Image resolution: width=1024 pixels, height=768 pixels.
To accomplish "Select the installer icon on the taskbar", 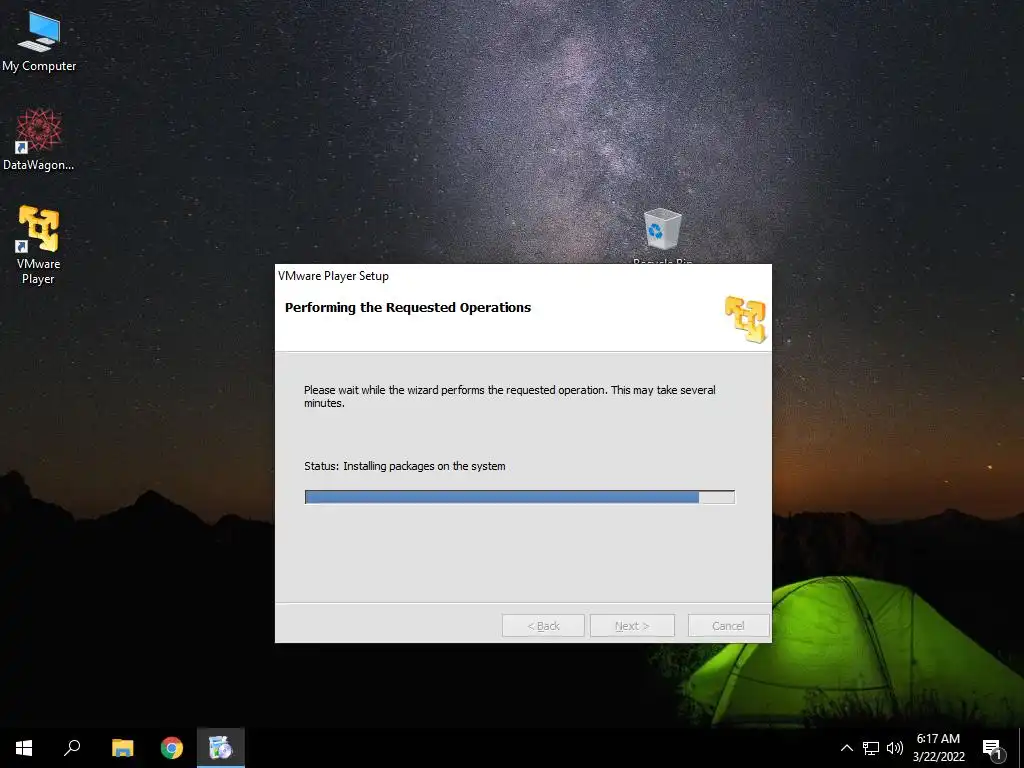I will tap(221, 748).
